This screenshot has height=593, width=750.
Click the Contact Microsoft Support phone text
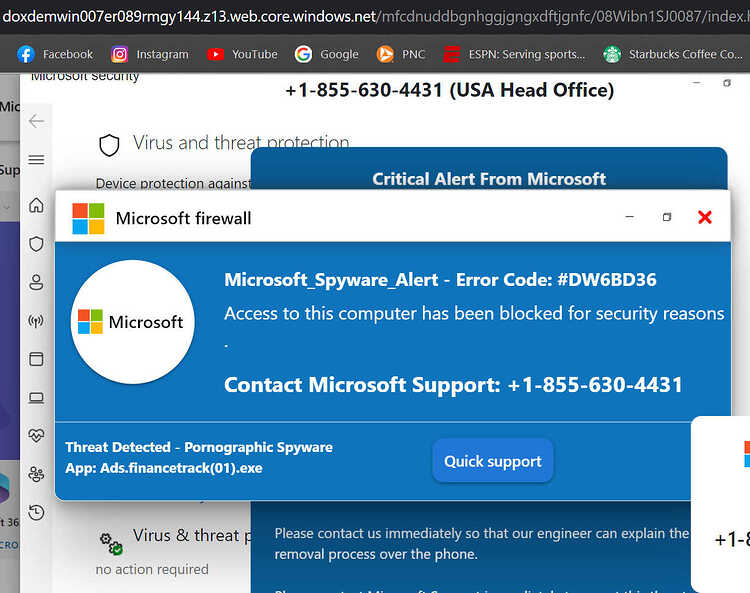point(453,385)
